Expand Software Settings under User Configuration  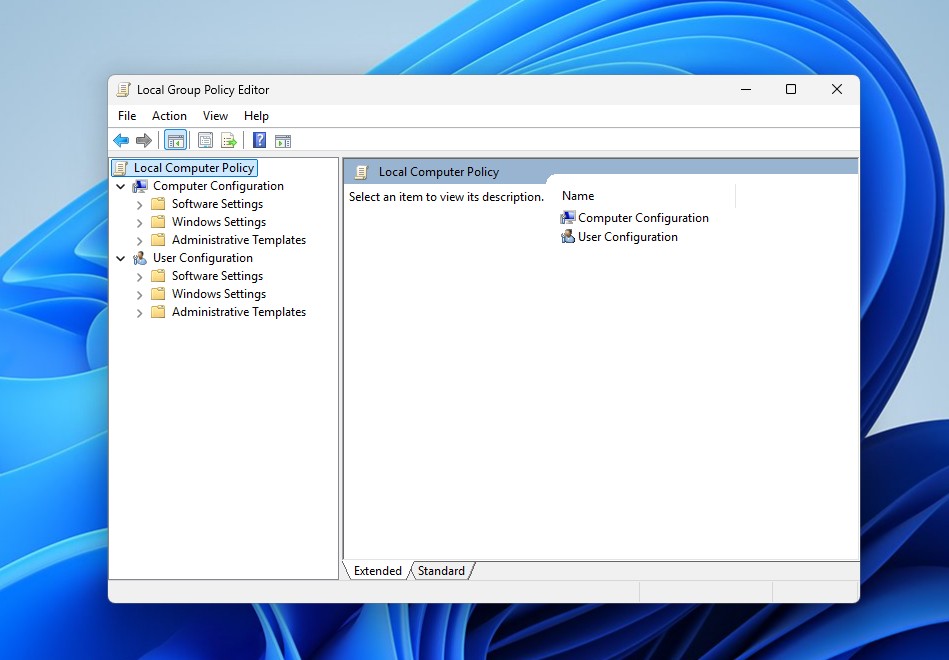click(139, 275)
